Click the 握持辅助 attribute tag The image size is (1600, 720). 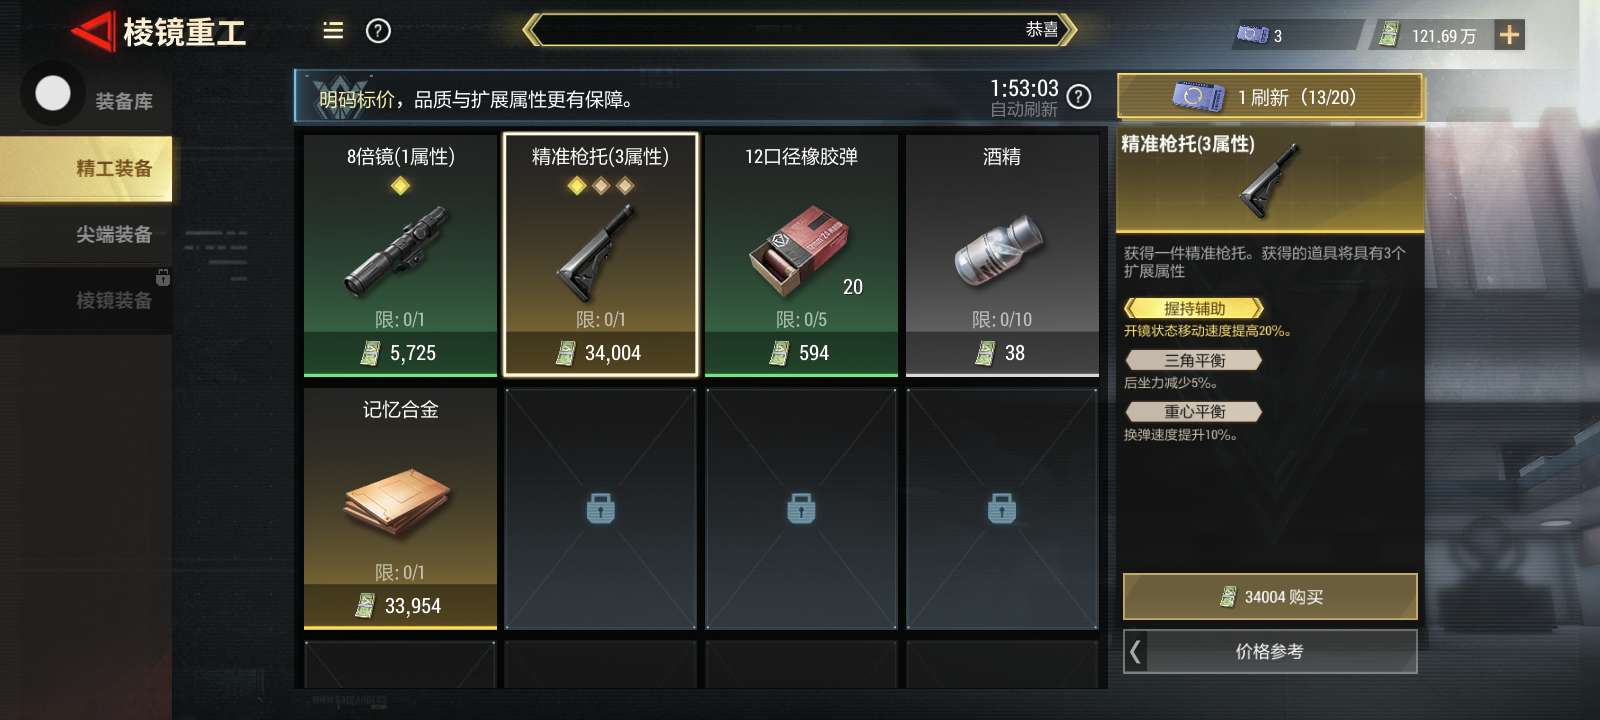click(x=1194, y=308)
